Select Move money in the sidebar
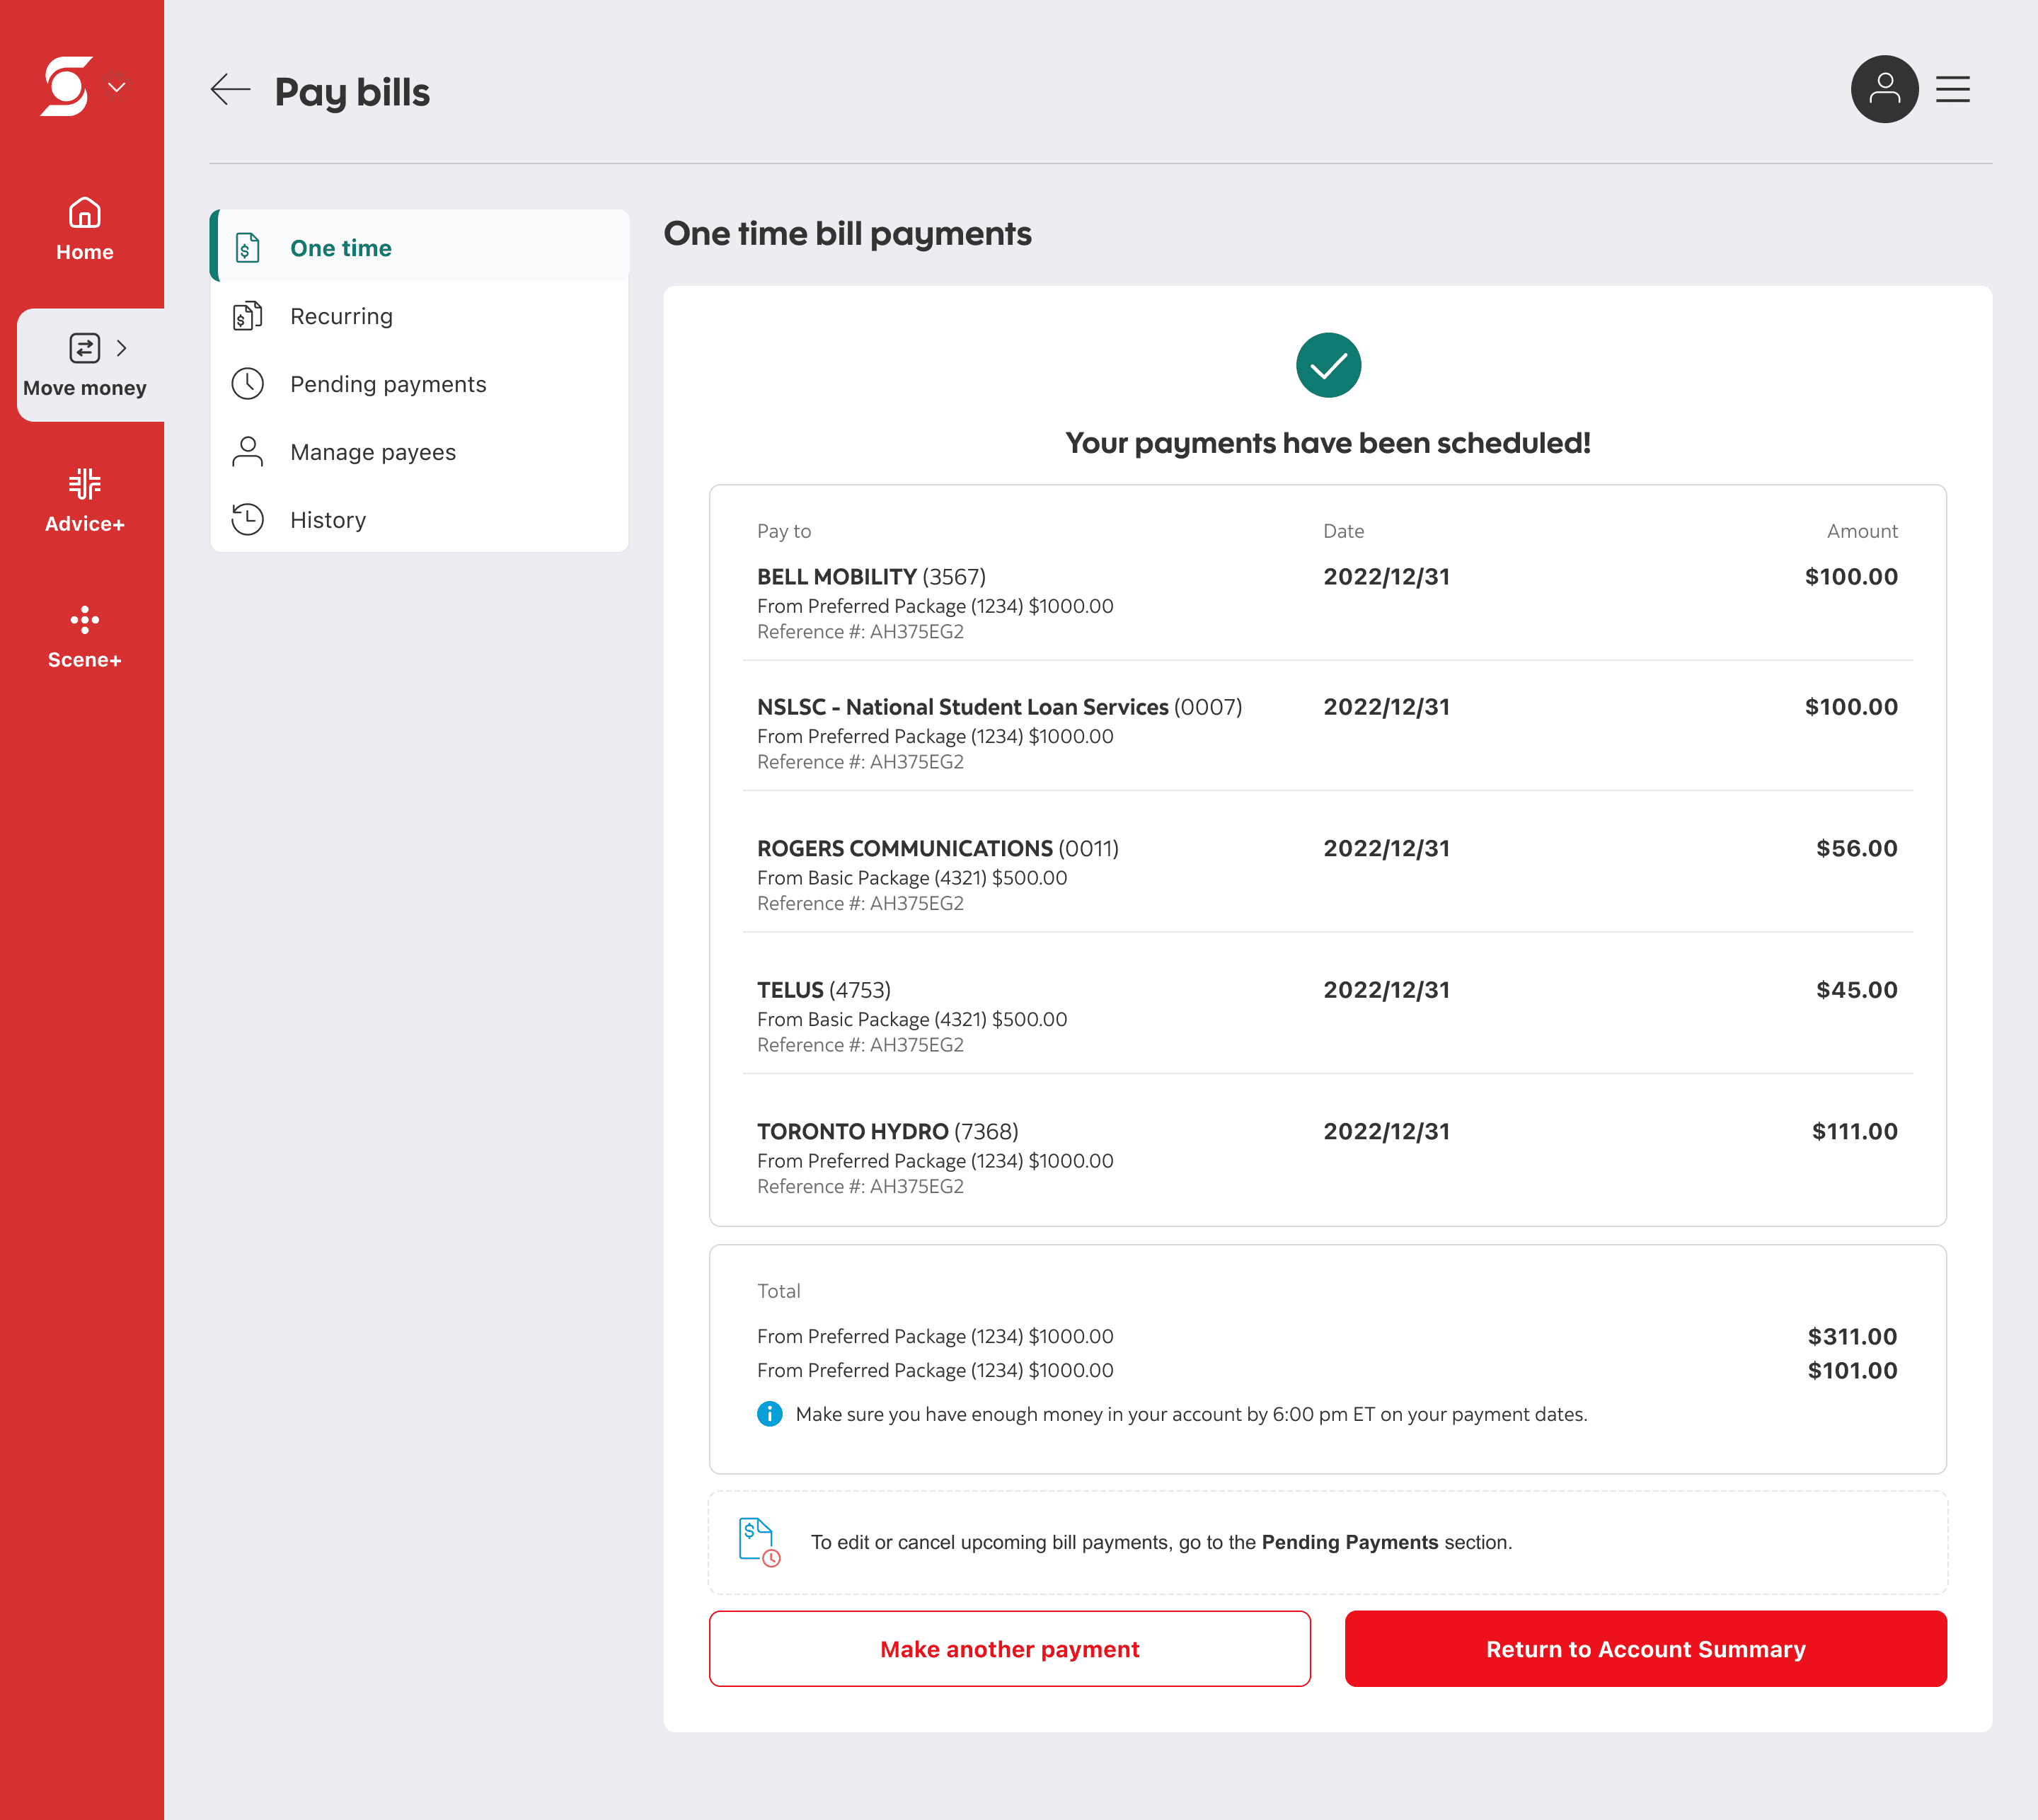 [x=84, y=366]
